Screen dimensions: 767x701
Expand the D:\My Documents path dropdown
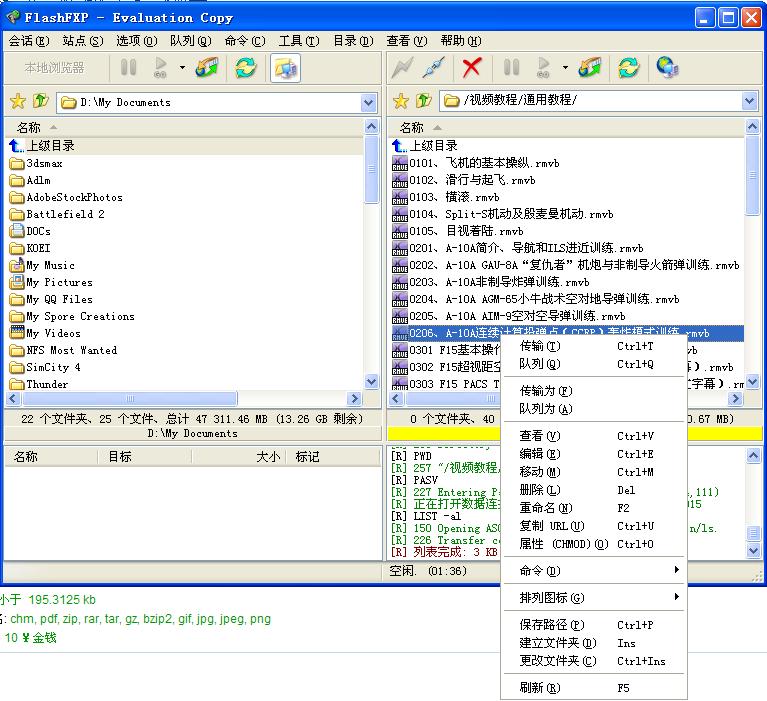tap(369, 103)
